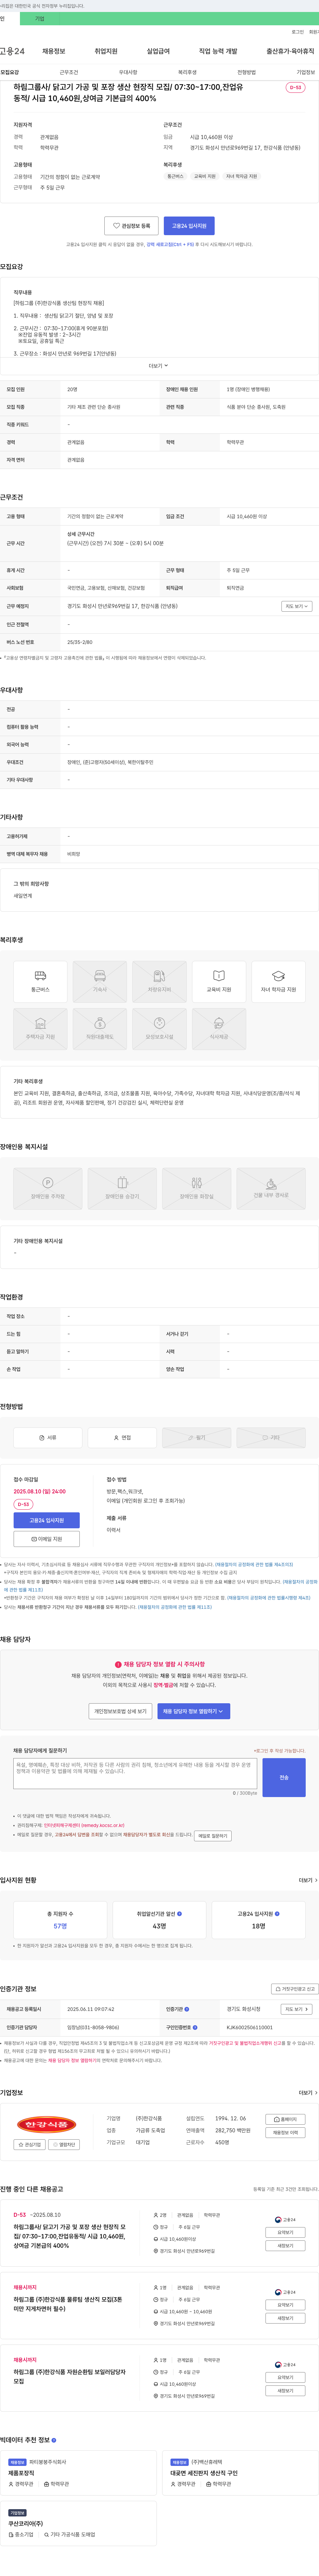
Task: Click 상세보기 for D-53 listing
Action: point(285,2232)
